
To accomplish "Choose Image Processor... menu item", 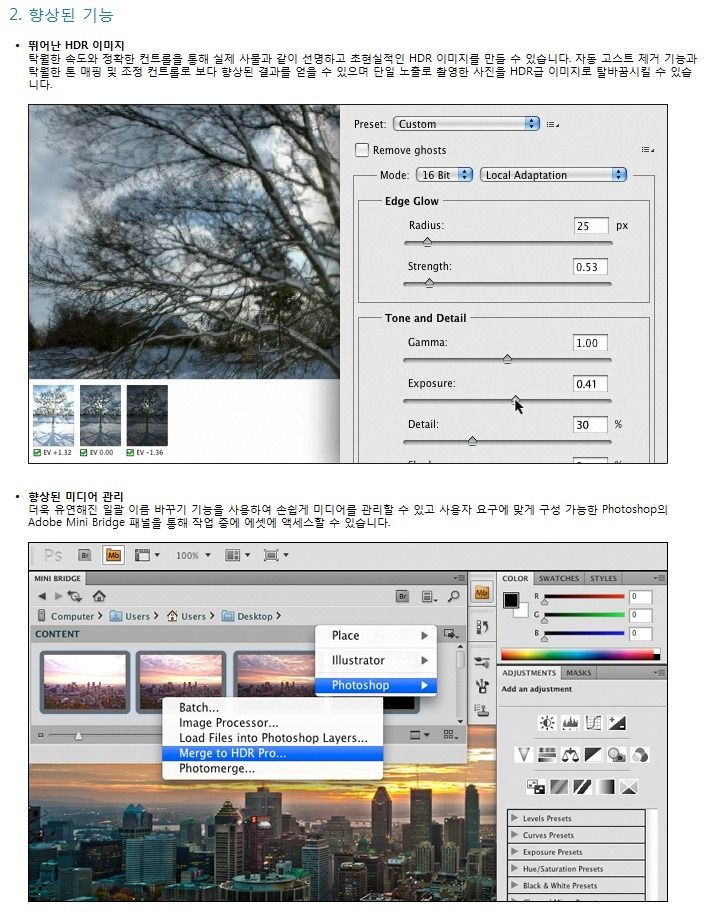I will (x=272, y=722).
